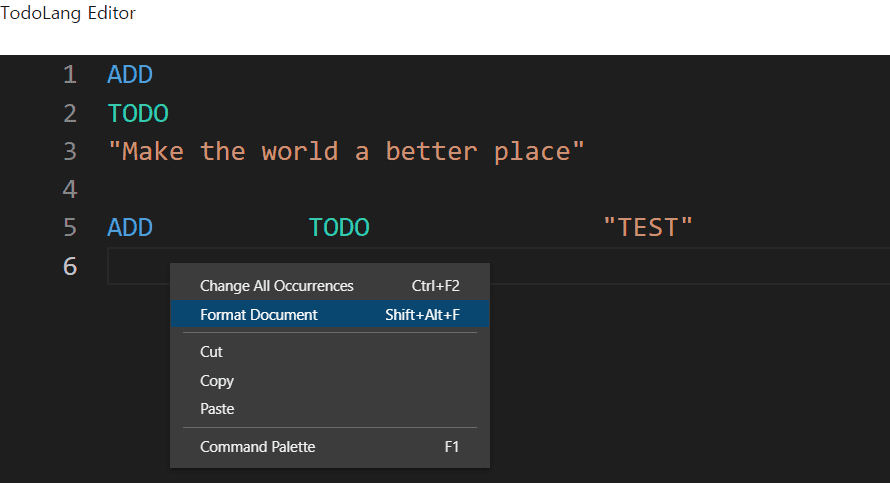Click line number 1 in the gutter
Image resolution: width=890 pixels, height=483 pixels.
click(x=70, y=75)
